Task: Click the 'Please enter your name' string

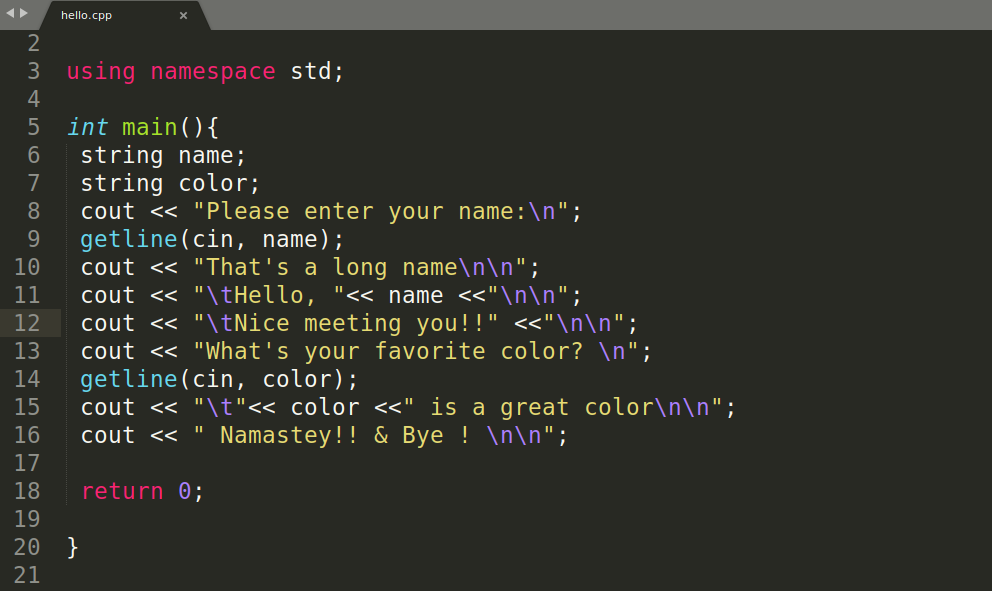Action: 360,211
